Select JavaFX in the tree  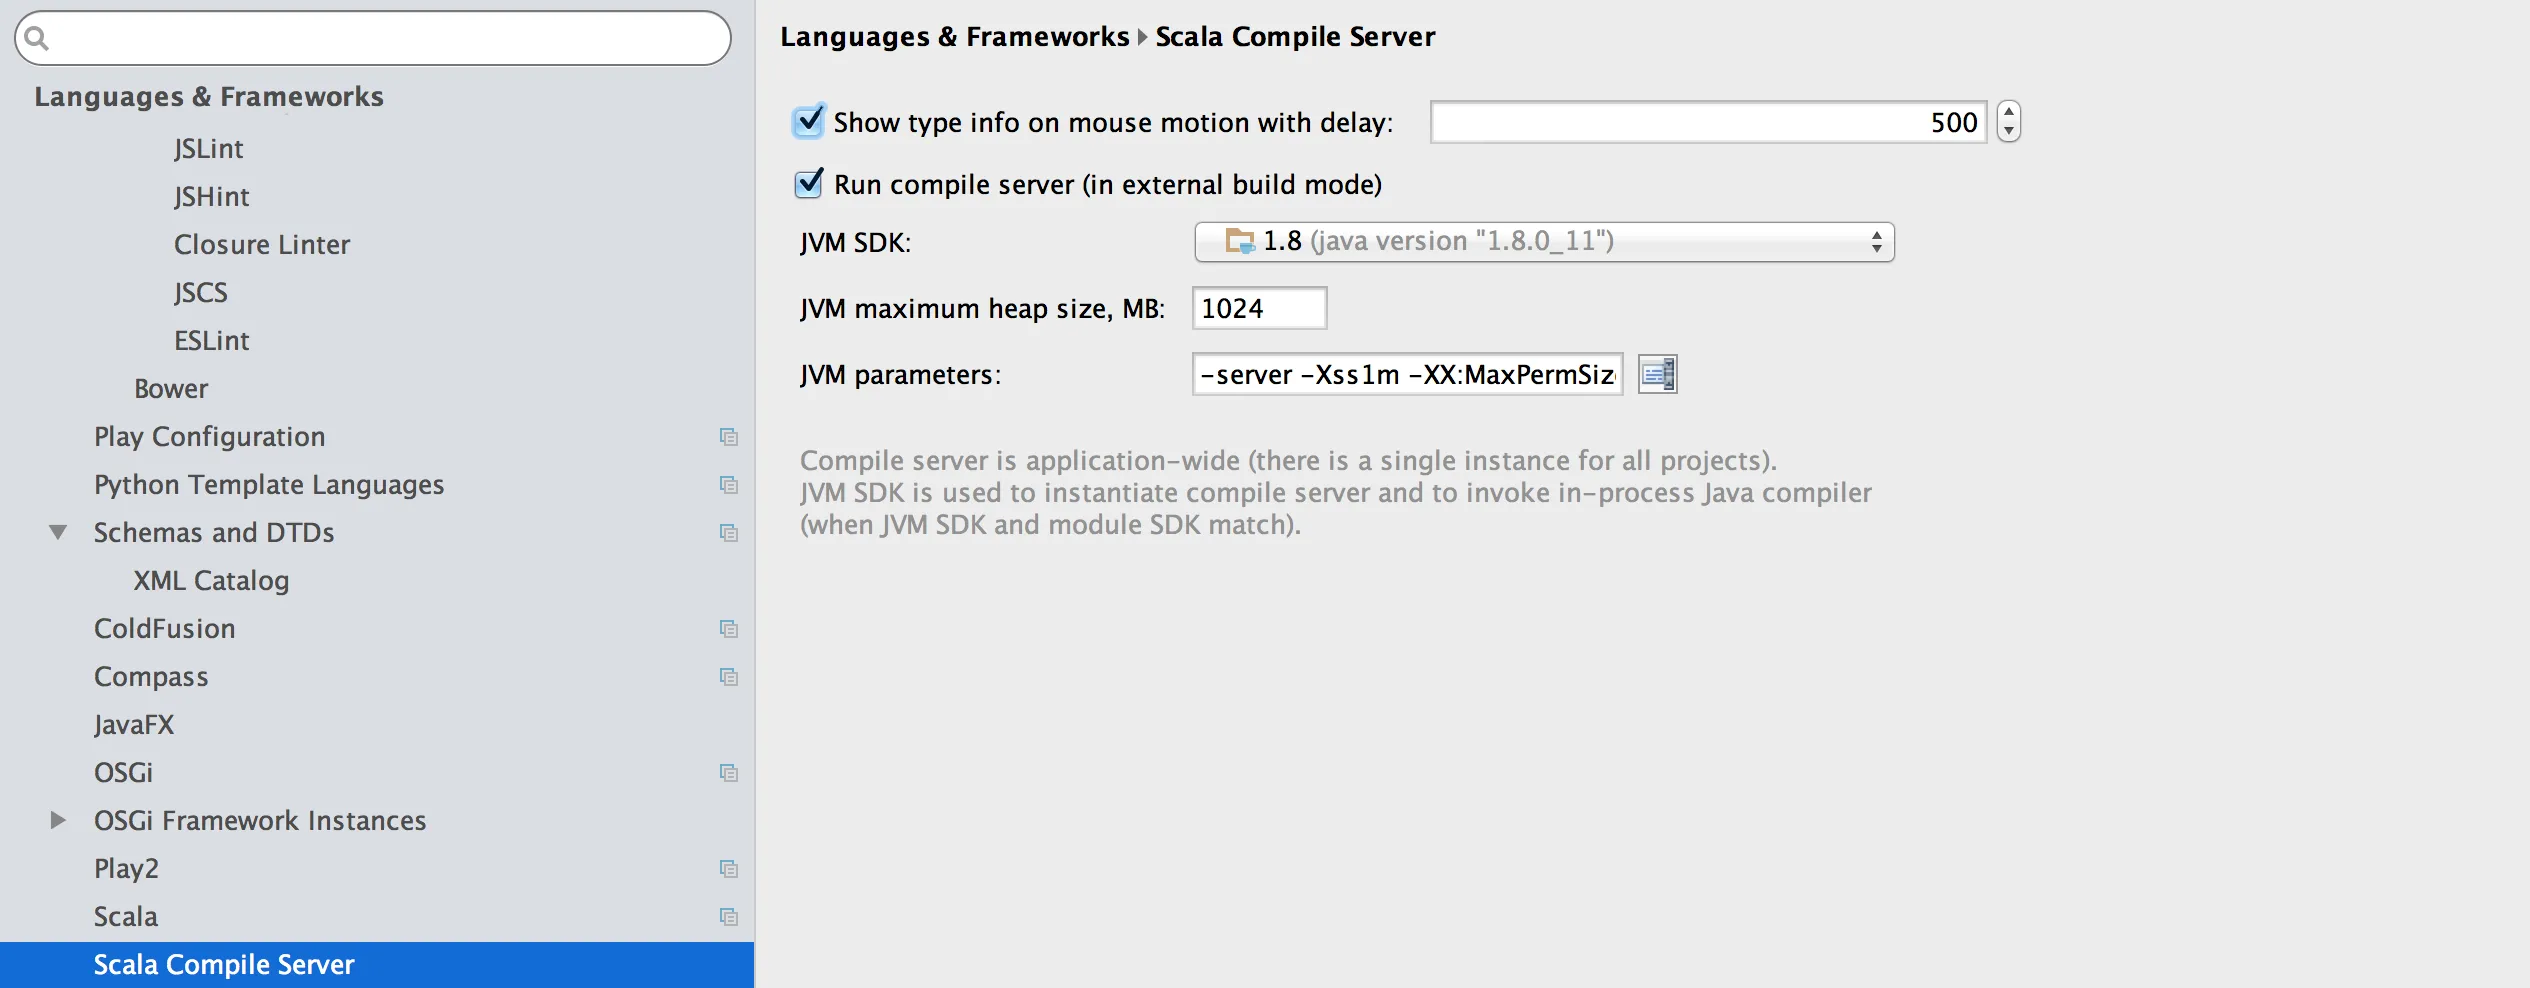(x=134, y=725)
